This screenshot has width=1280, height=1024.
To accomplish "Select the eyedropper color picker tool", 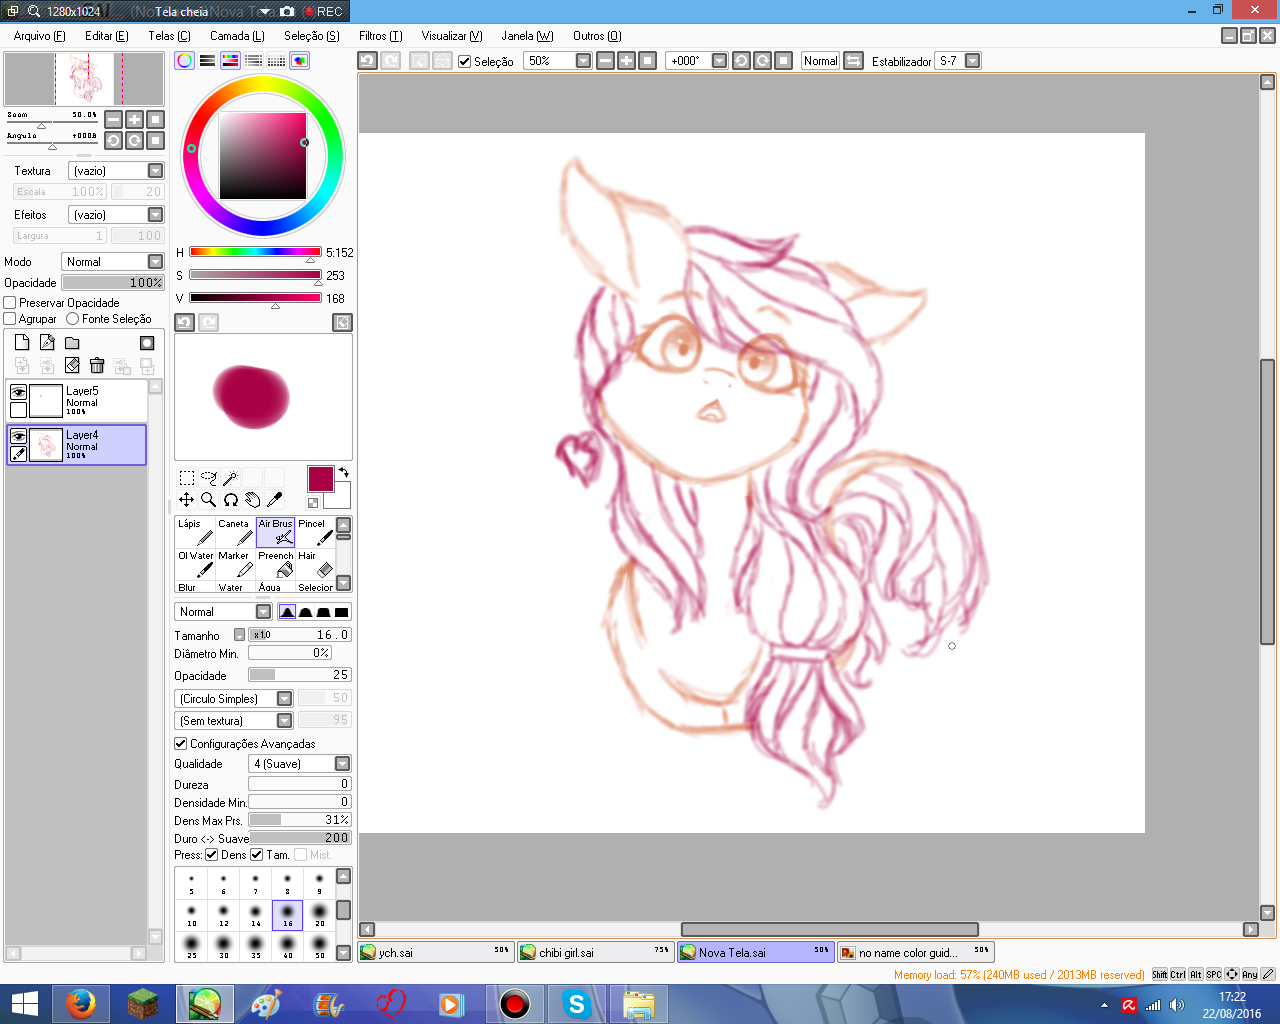I will click(274, 499).
